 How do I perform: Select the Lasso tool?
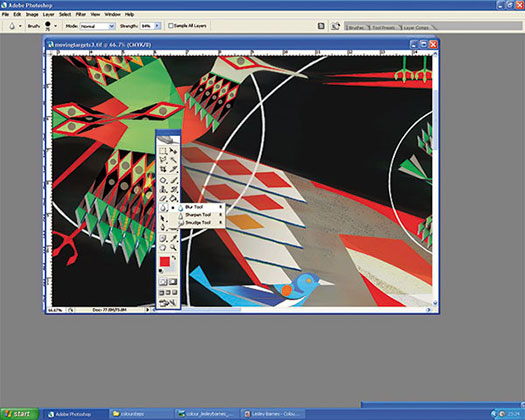tap(163, 160)
